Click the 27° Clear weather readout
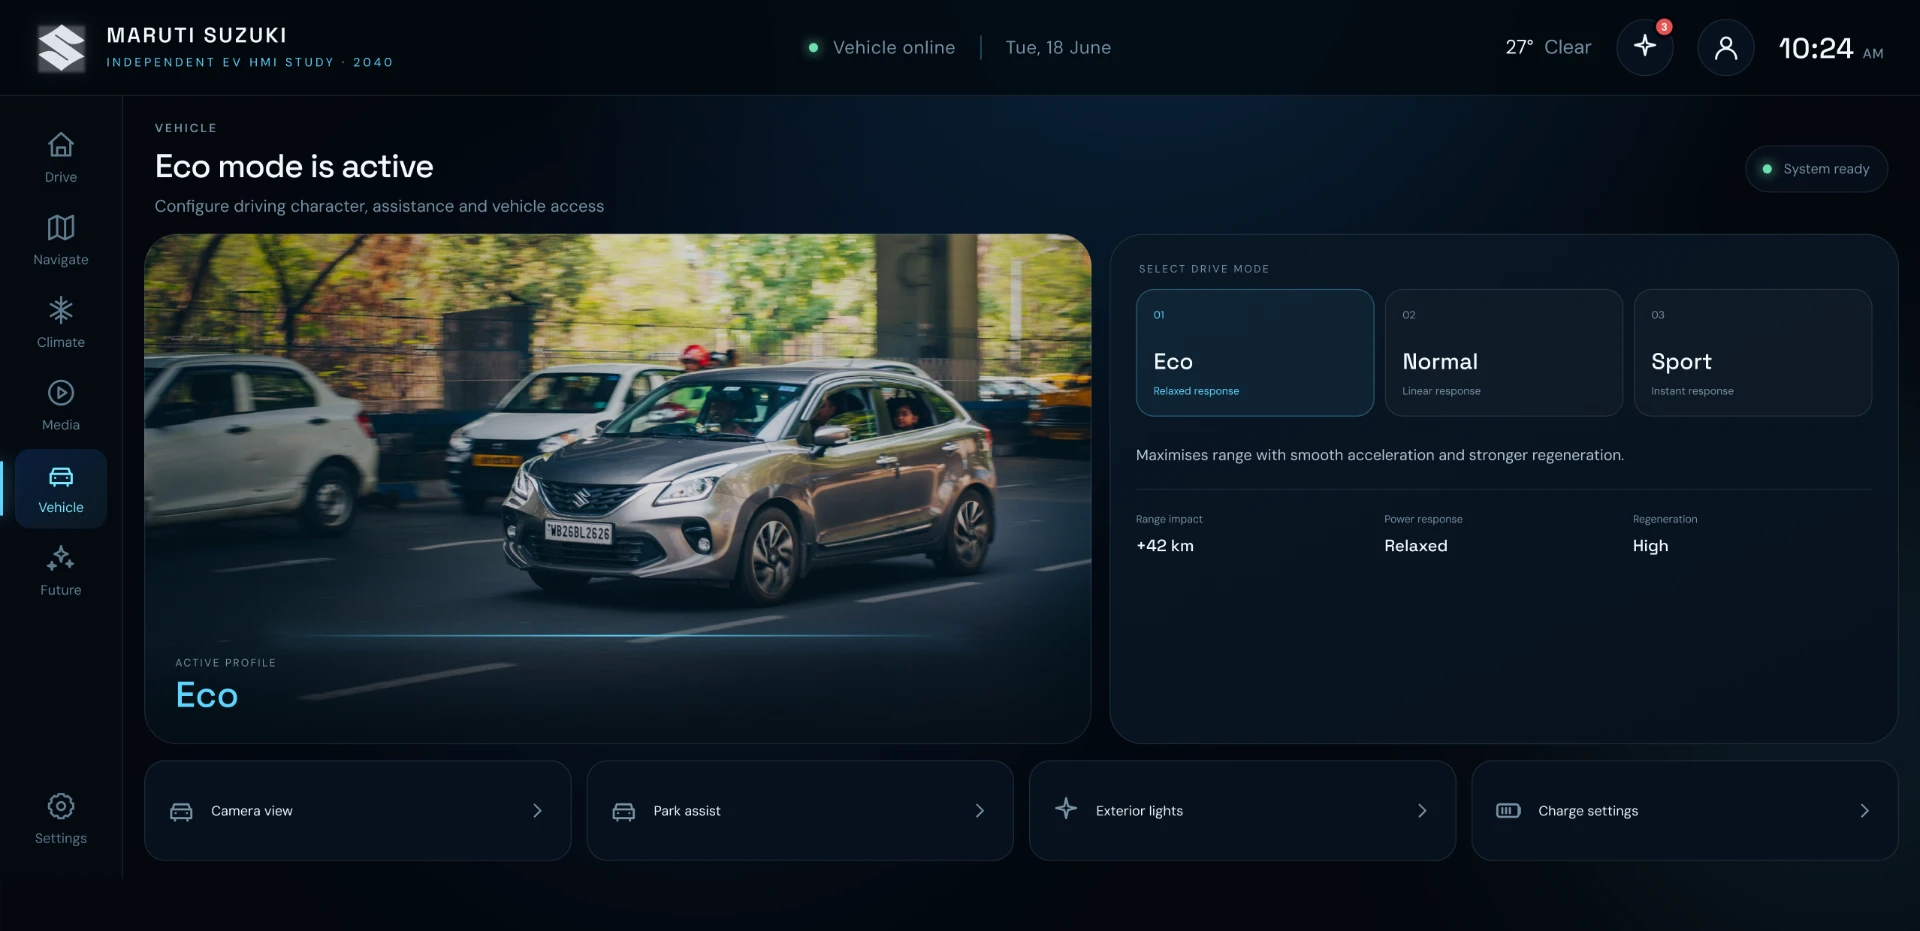1920x931 pixels. tap(1548, 47)
